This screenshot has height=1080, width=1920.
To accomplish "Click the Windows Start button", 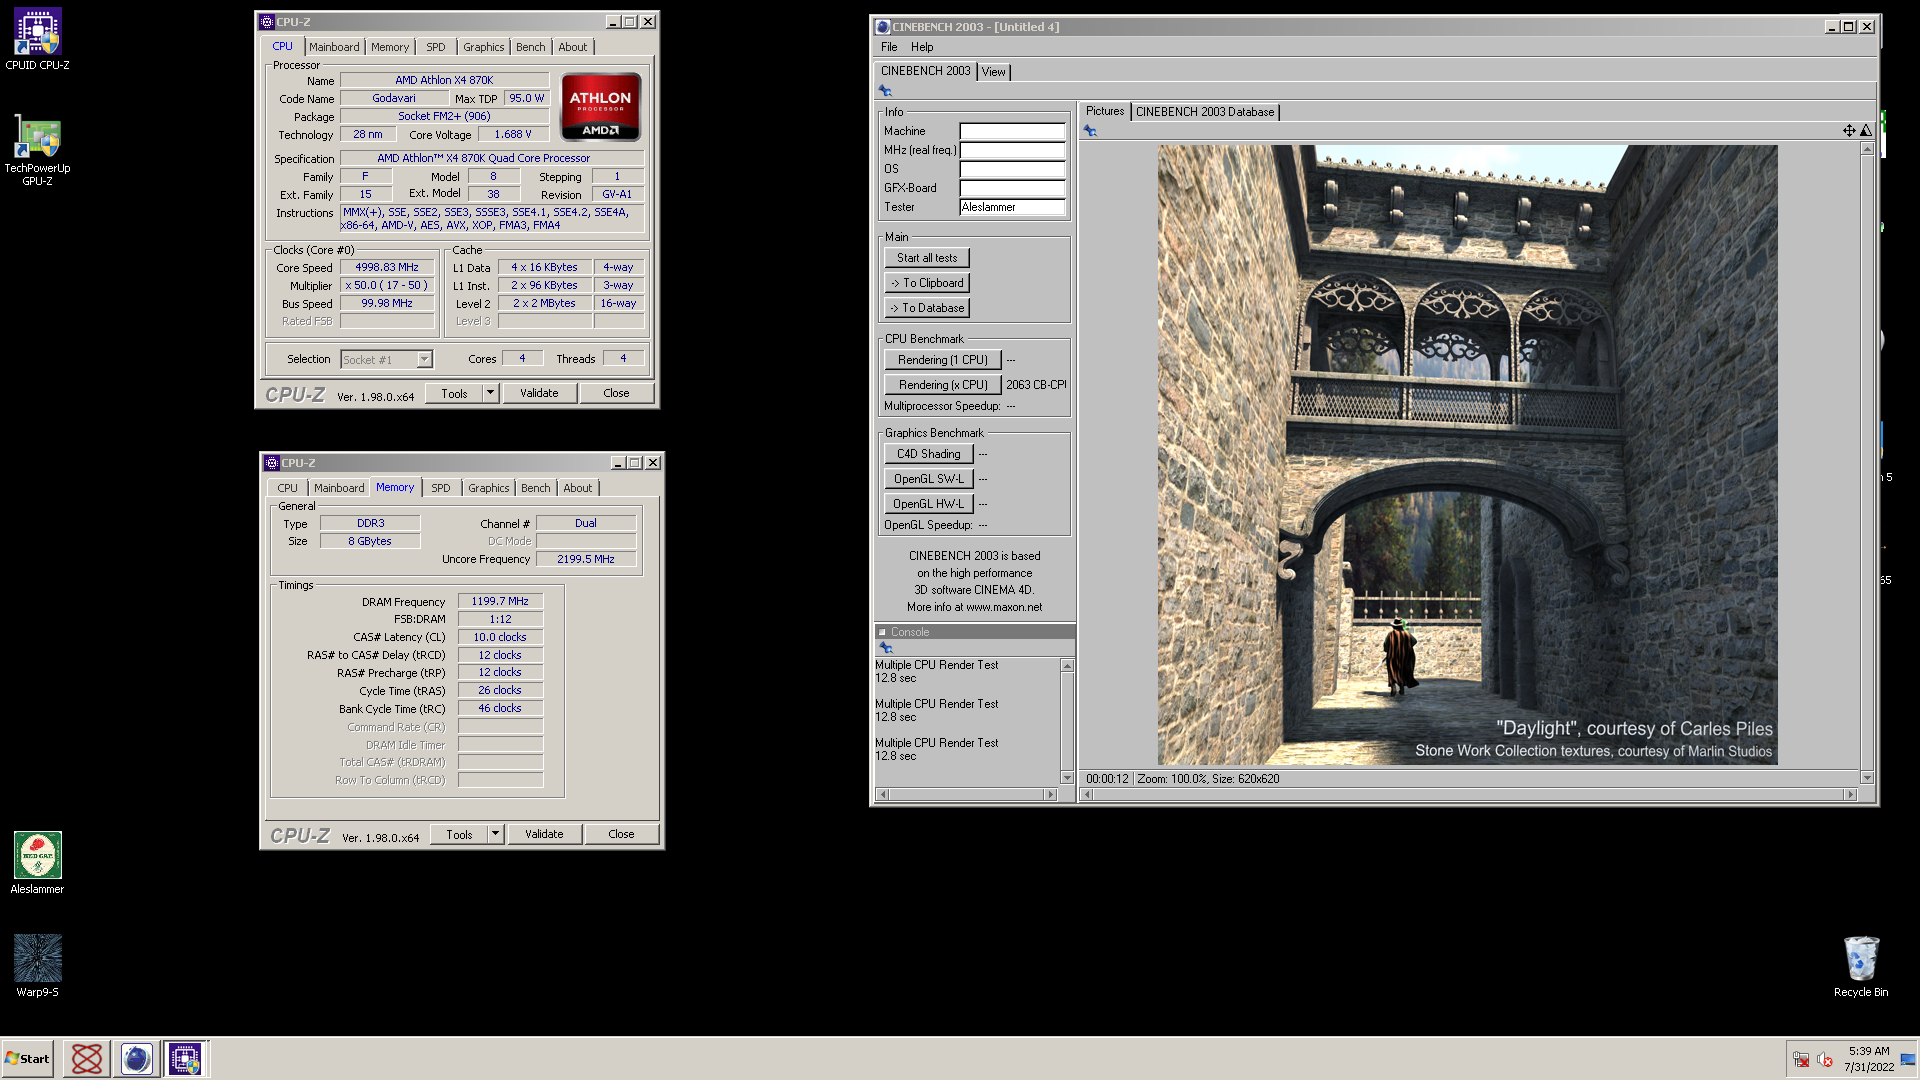I will [27, 1058].
